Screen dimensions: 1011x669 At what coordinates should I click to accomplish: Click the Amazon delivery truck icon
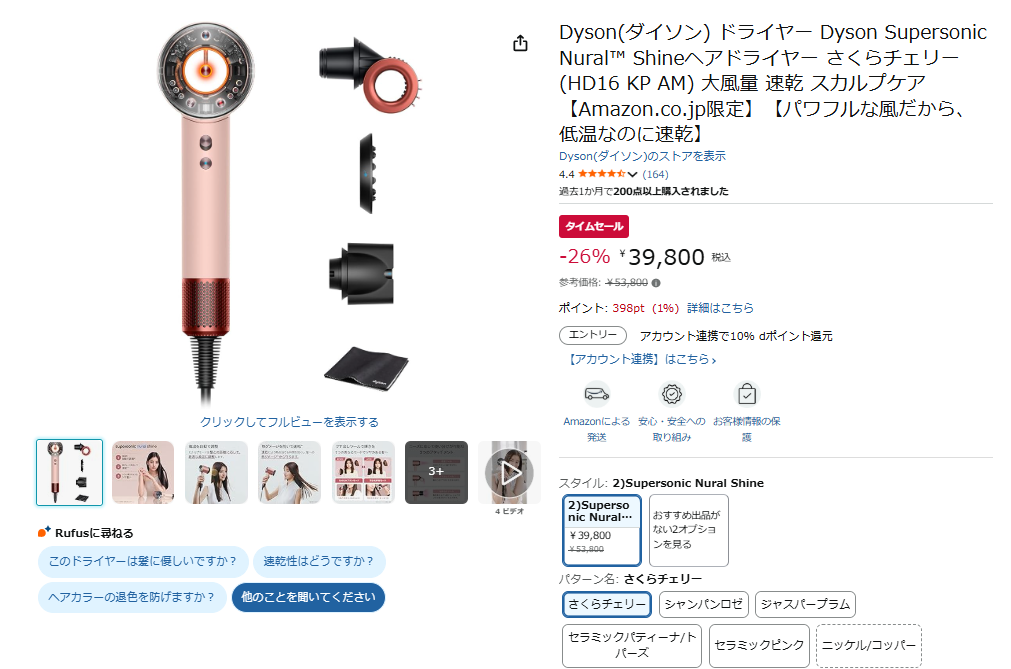(596, 394)
